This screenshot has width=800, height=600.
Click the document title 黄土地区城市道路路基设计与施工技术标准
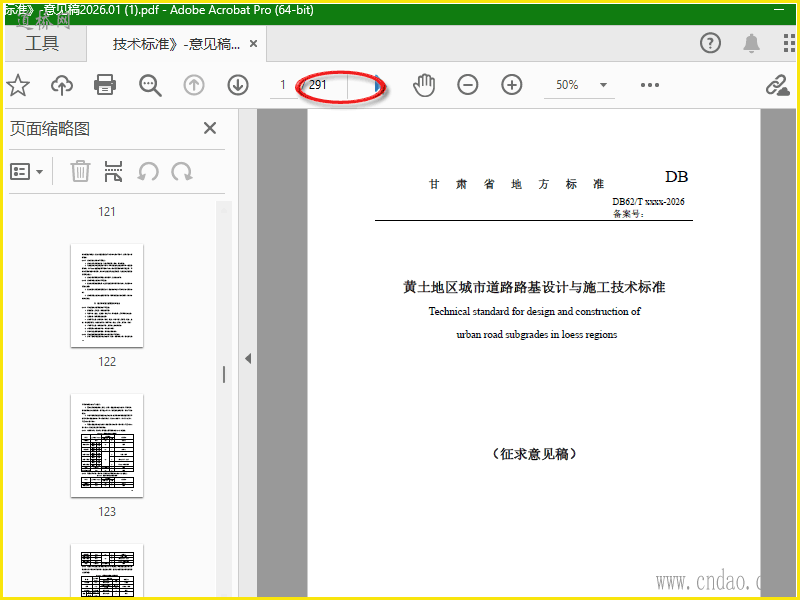point(534,287)
